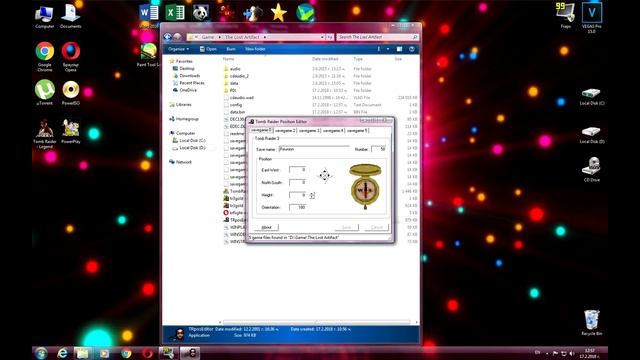The height and width of the screenshot is (360, 640).
Task: Click the Search The Lost Artifact box
Action: (x=378, y=37)
